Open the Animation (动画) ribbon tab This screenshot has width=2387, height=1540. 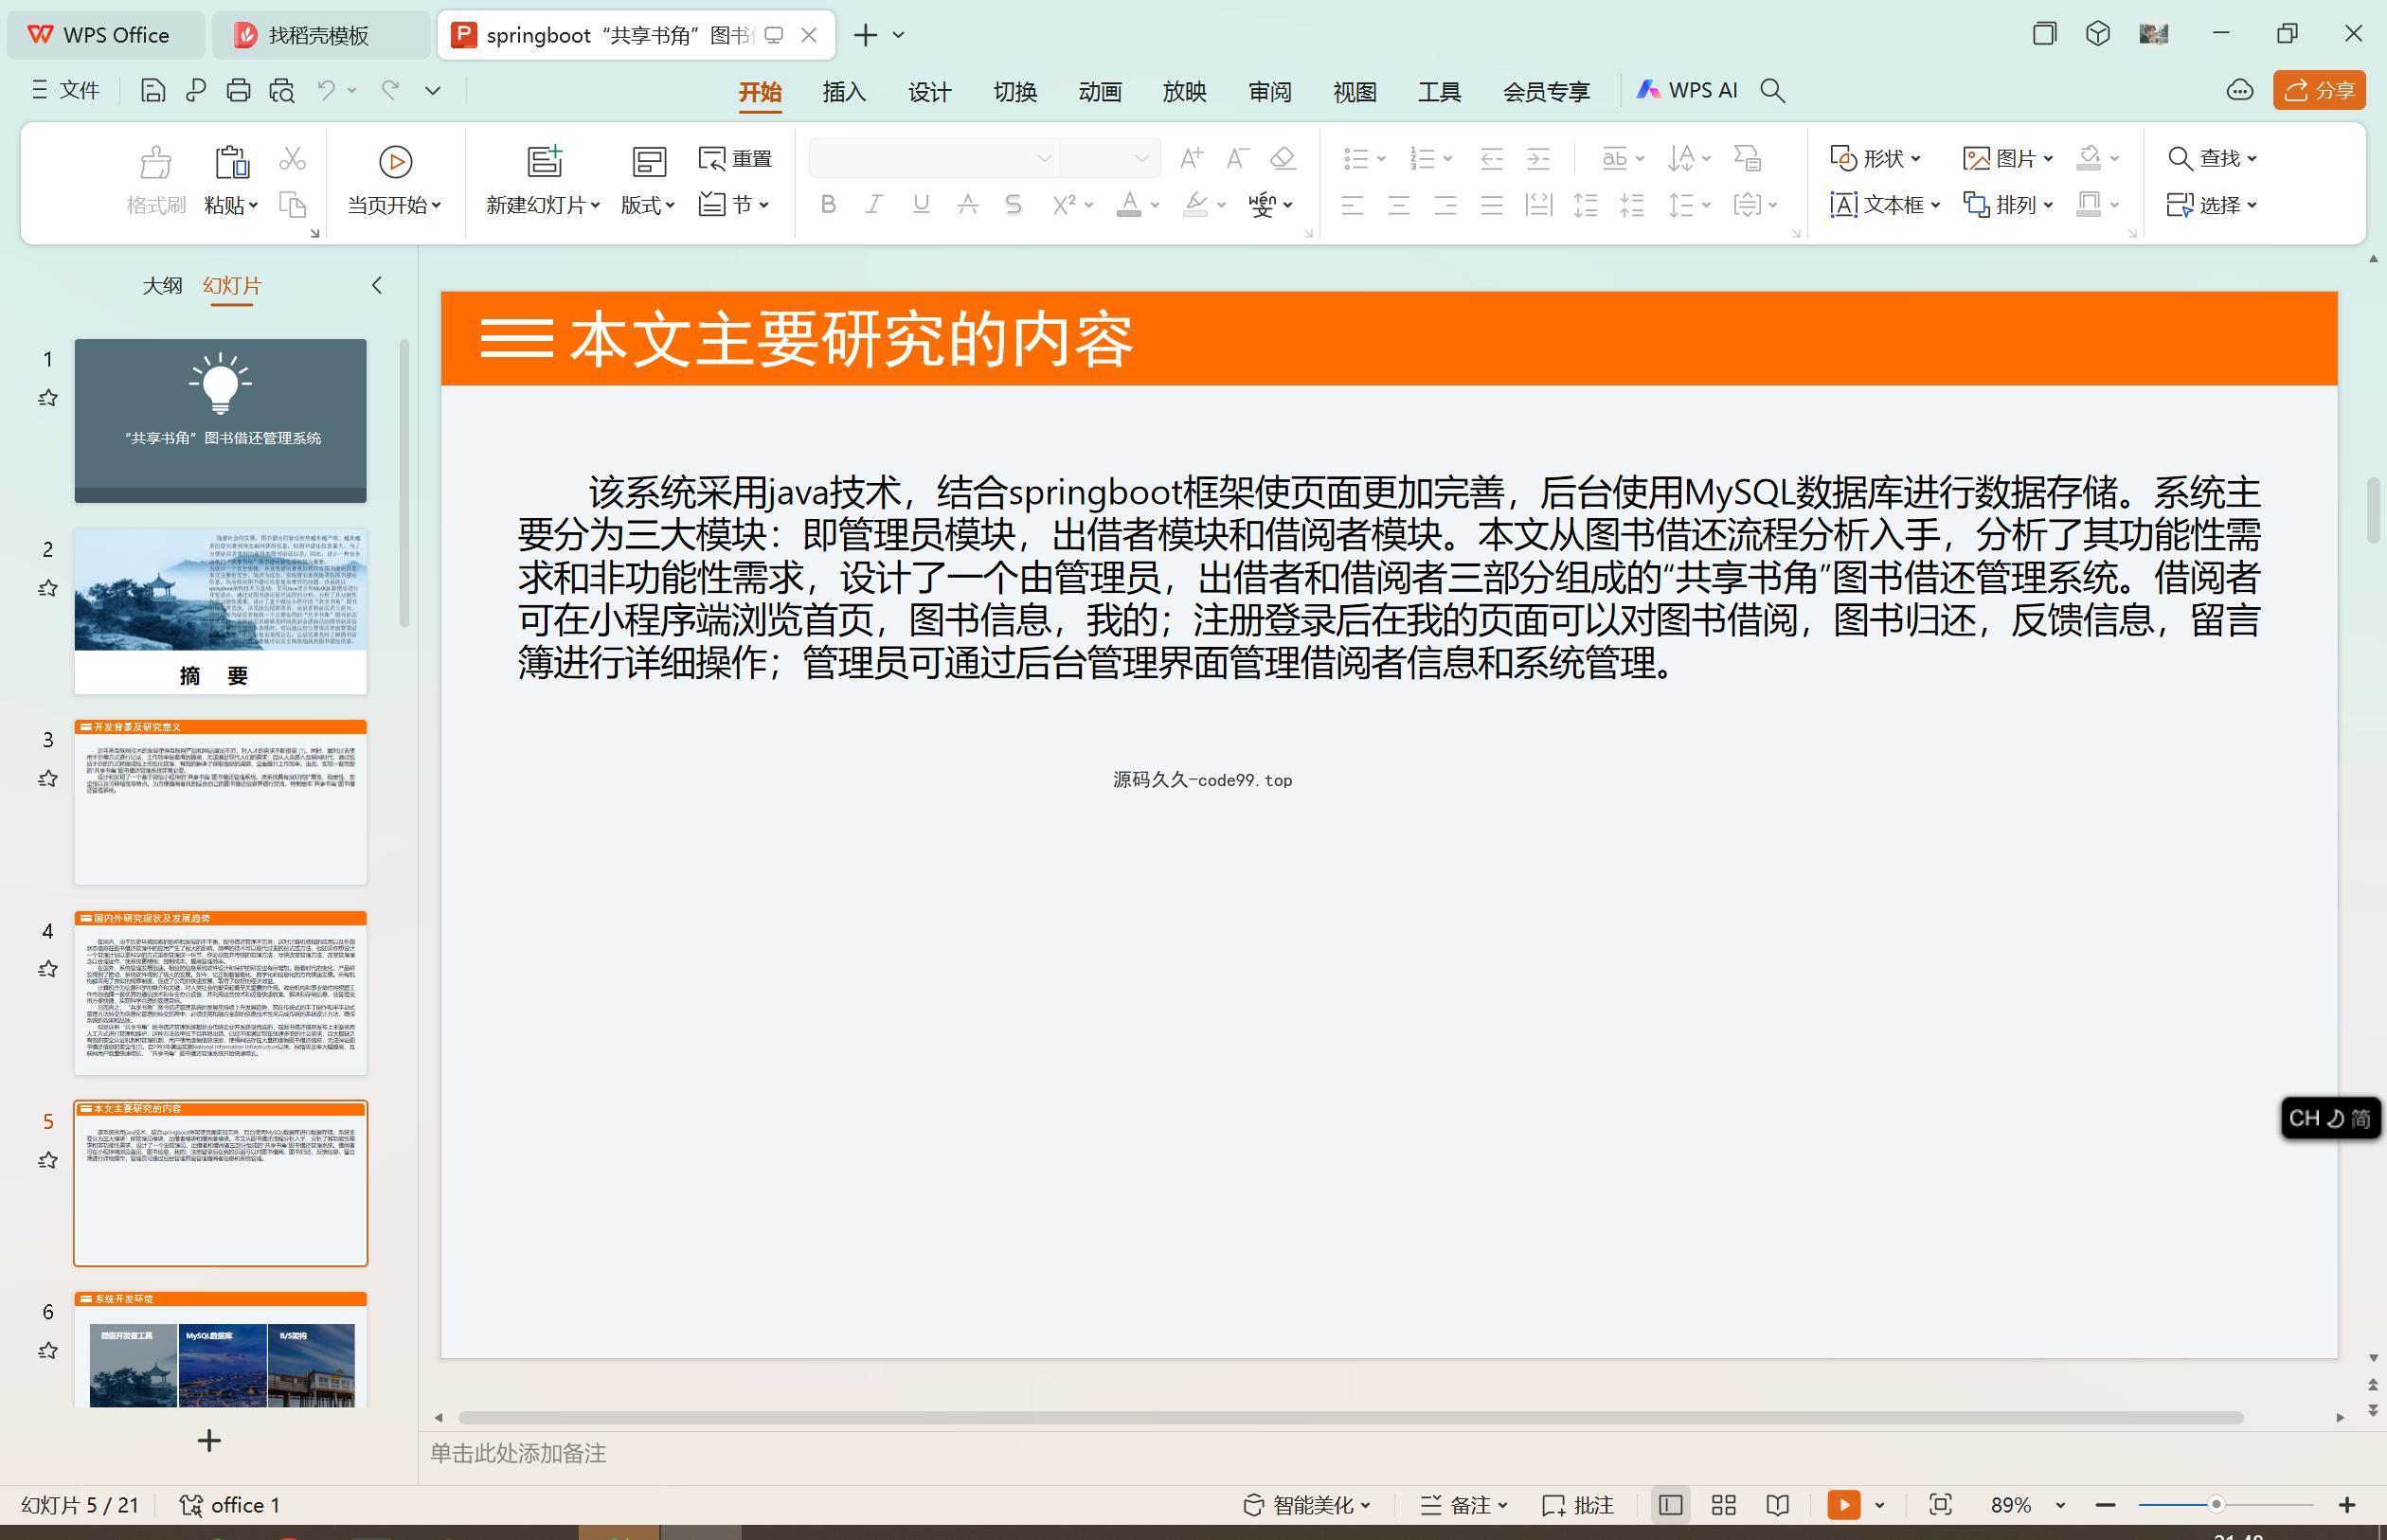pos(1100,92)
